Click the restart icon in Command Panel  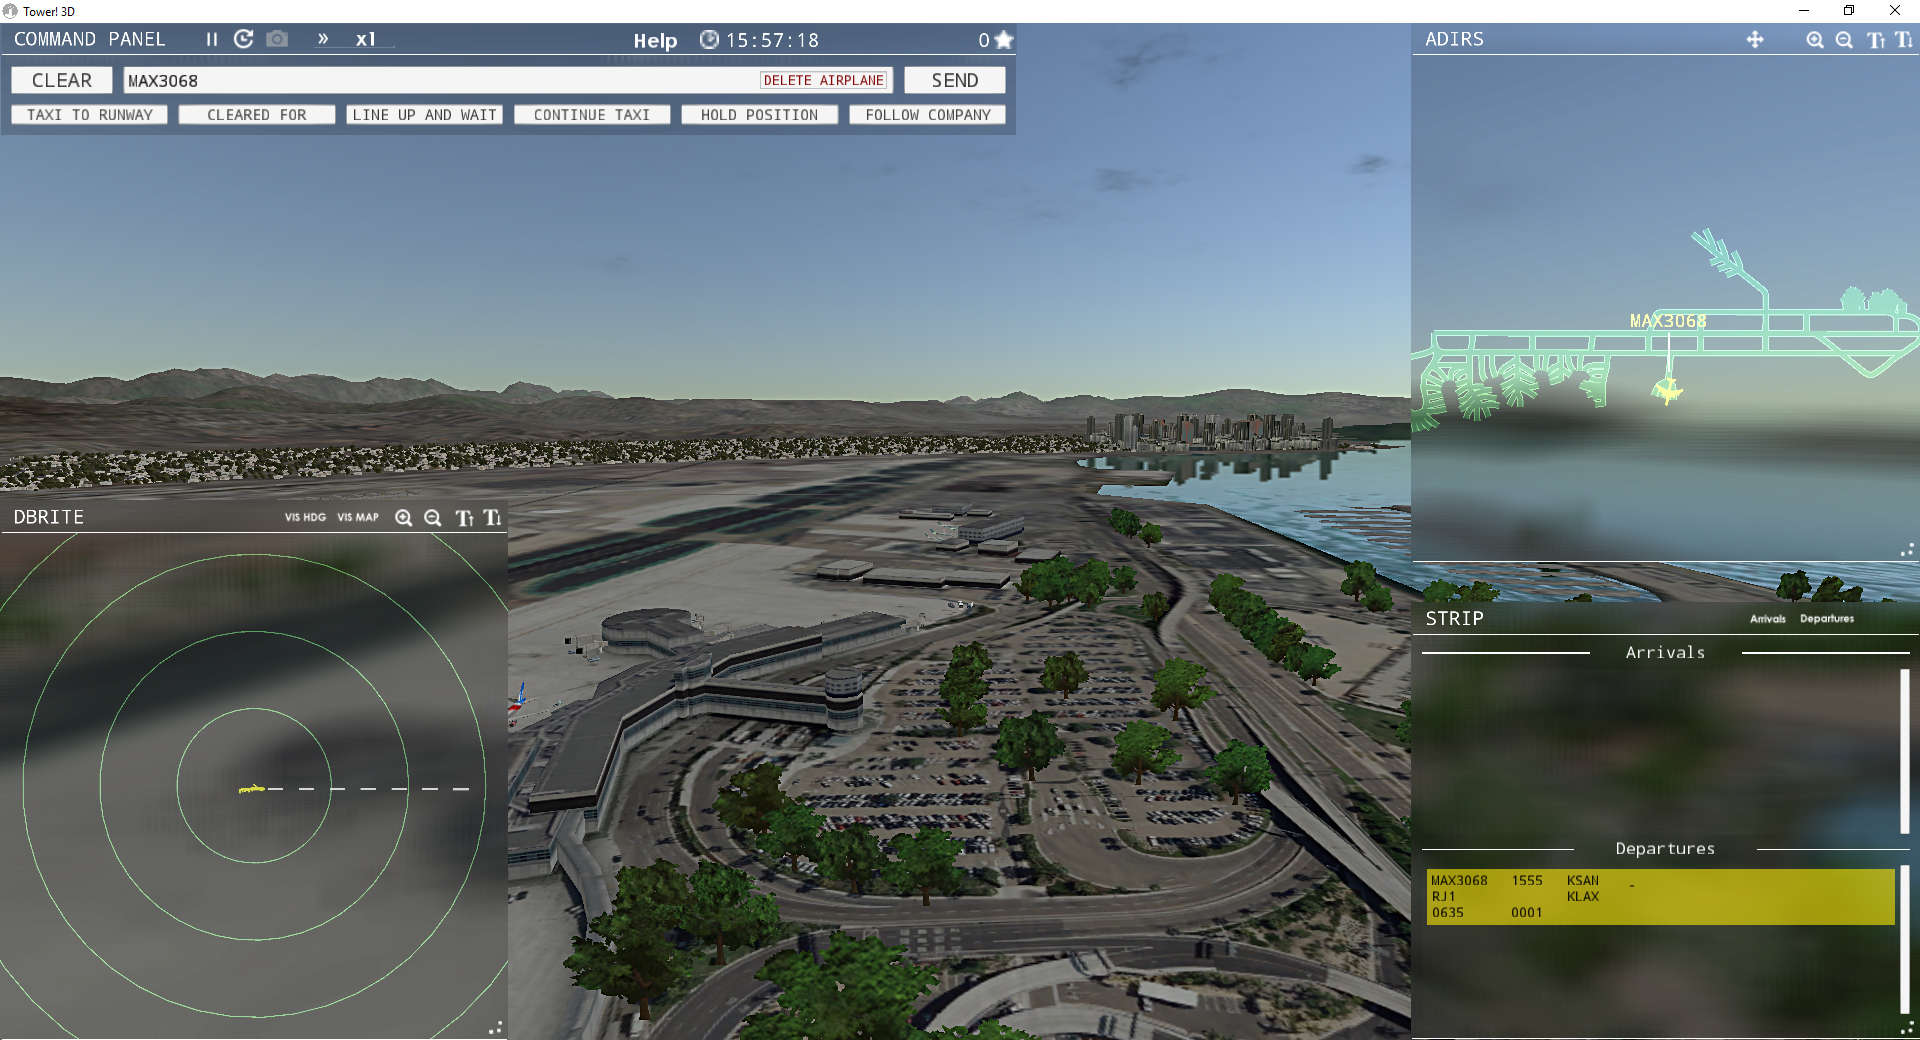click(x=243, y=40)
